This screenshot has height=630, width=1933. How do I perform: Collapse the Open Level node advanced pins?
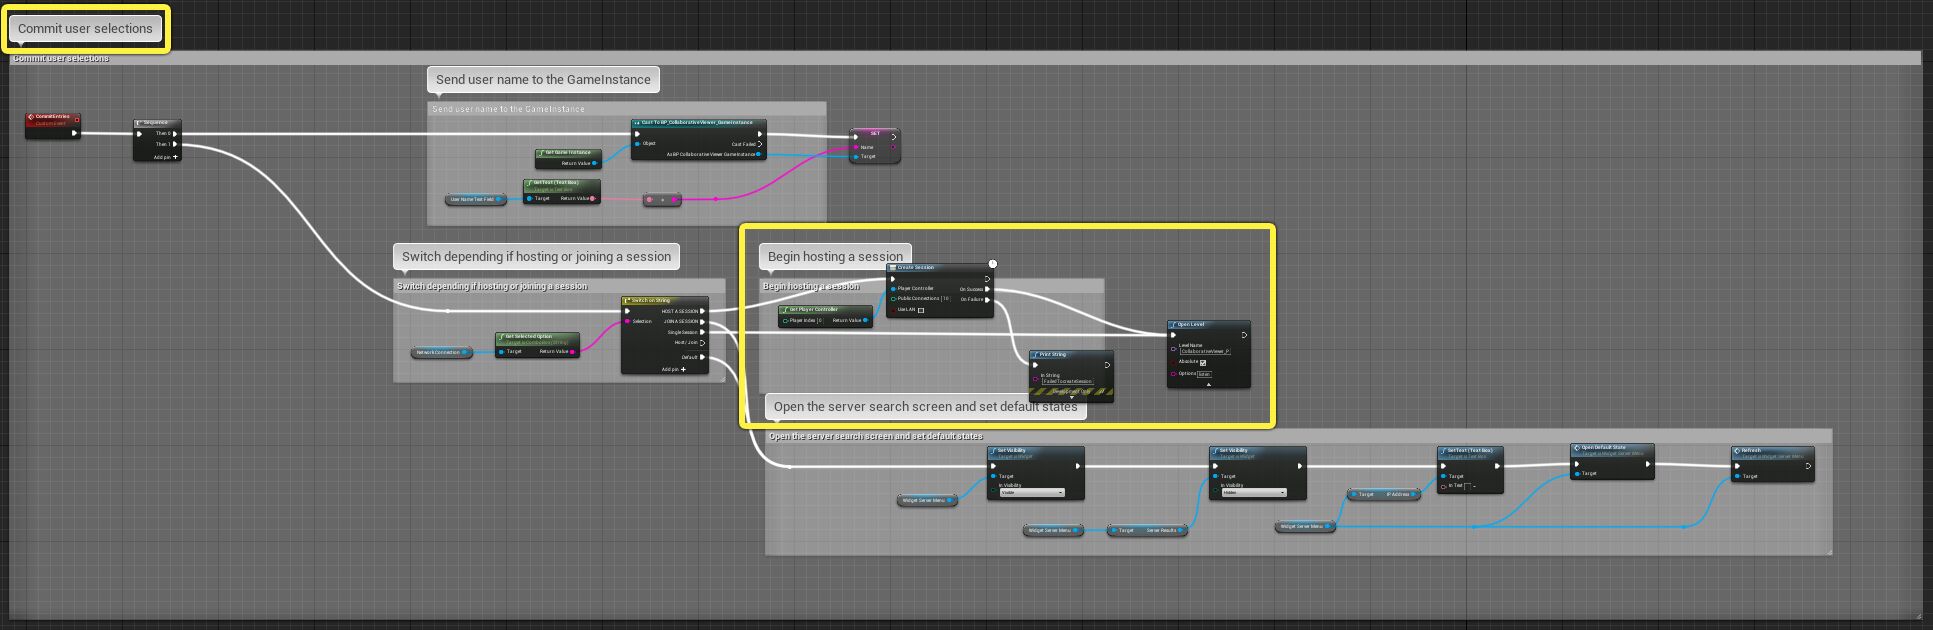1208,384
